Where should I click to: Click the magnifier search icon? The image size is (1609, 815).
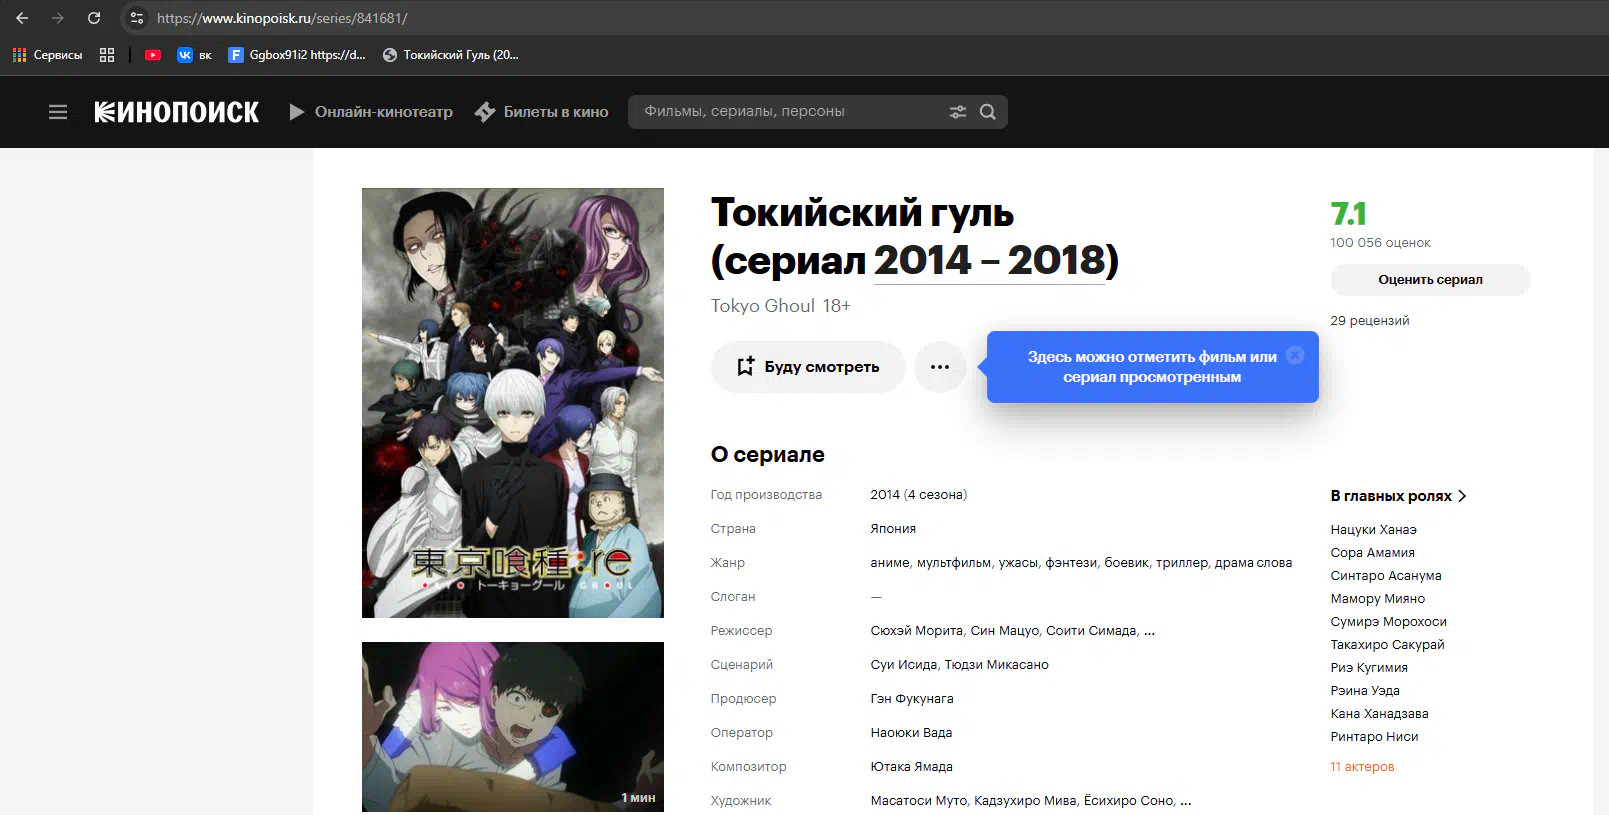pyautogui.click(x=988, y=112)
